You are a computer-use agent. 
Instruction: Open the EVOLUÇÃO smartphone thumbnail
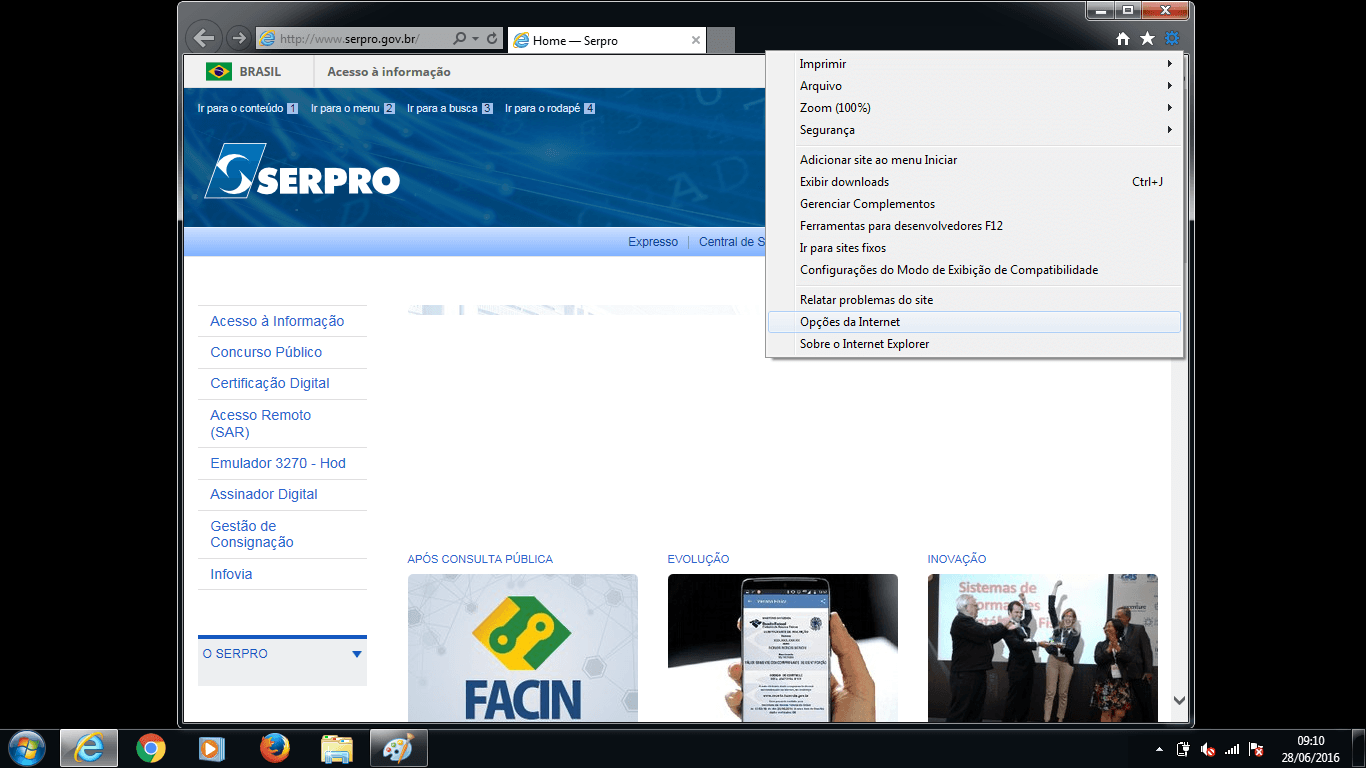783,648
